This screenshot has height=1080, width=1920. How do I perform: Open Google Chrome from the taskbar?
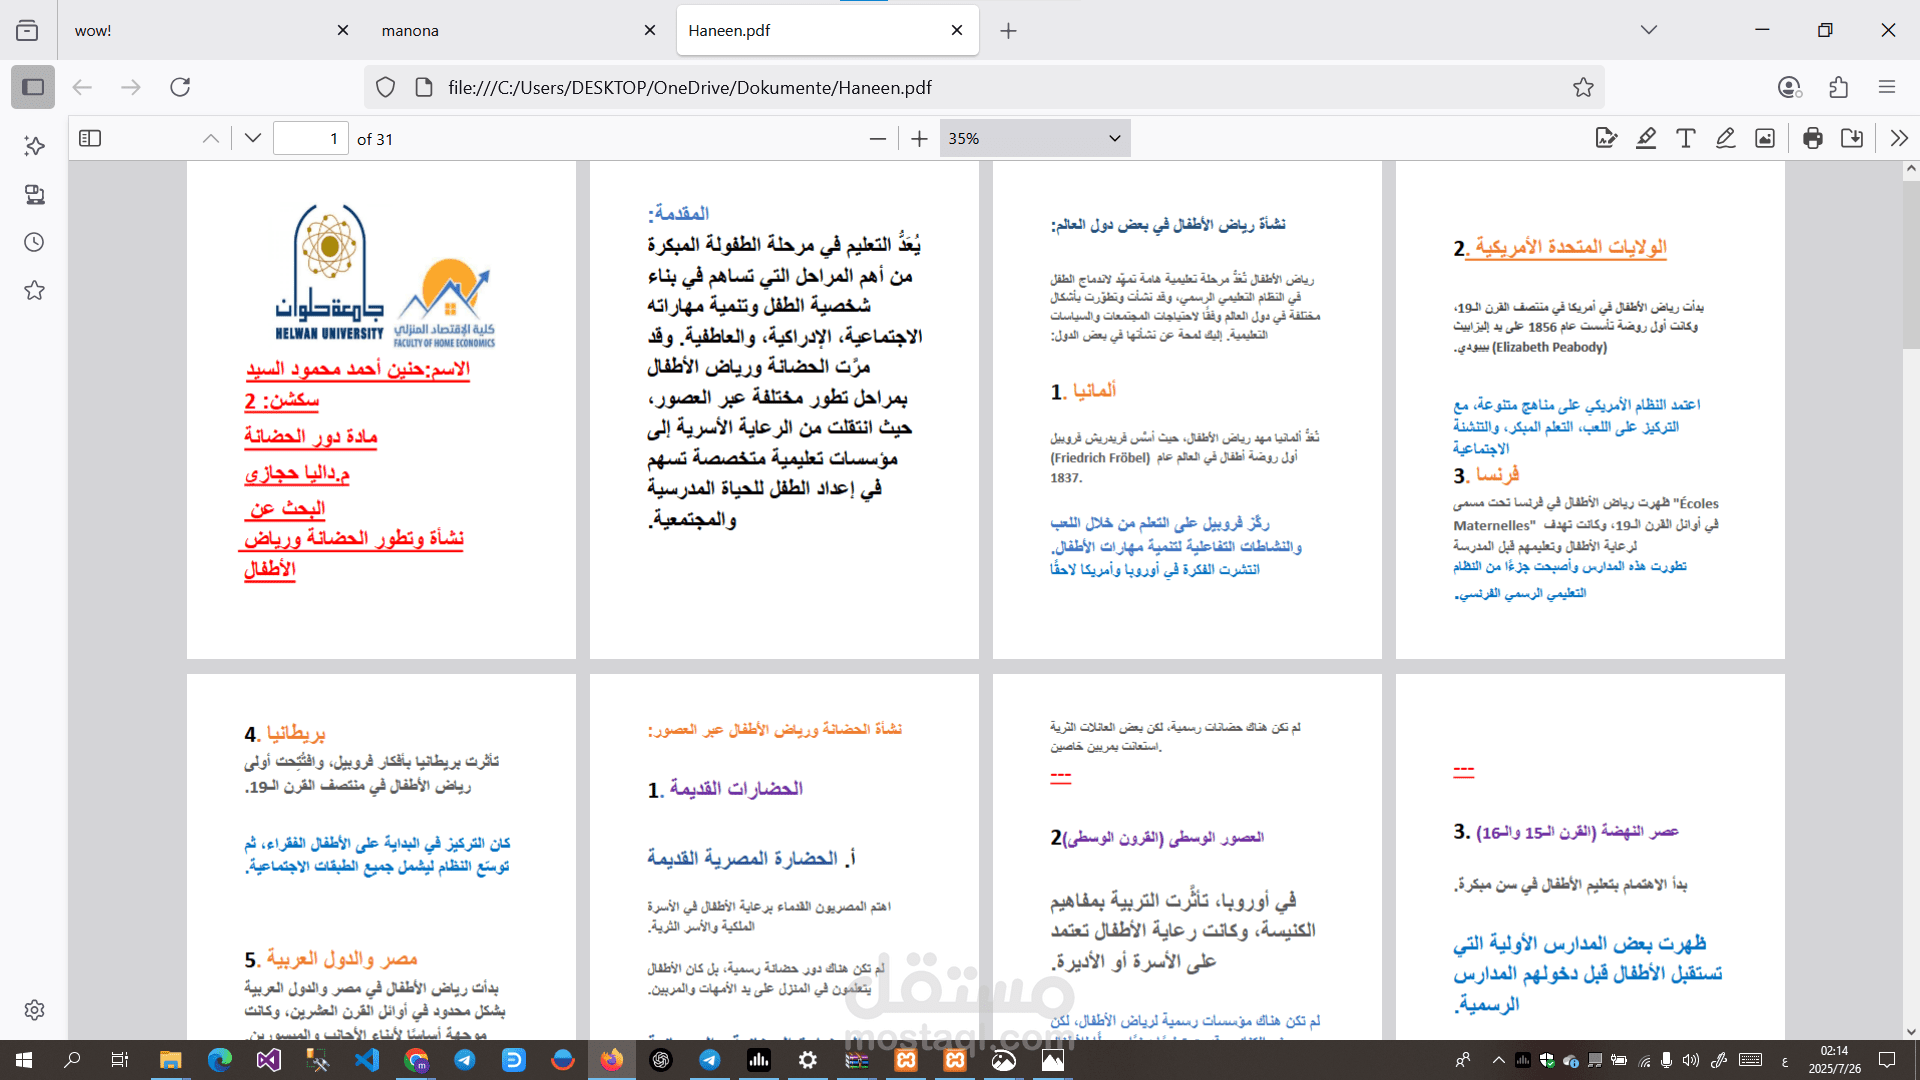pyautogui.click(x=416, y=1060)
